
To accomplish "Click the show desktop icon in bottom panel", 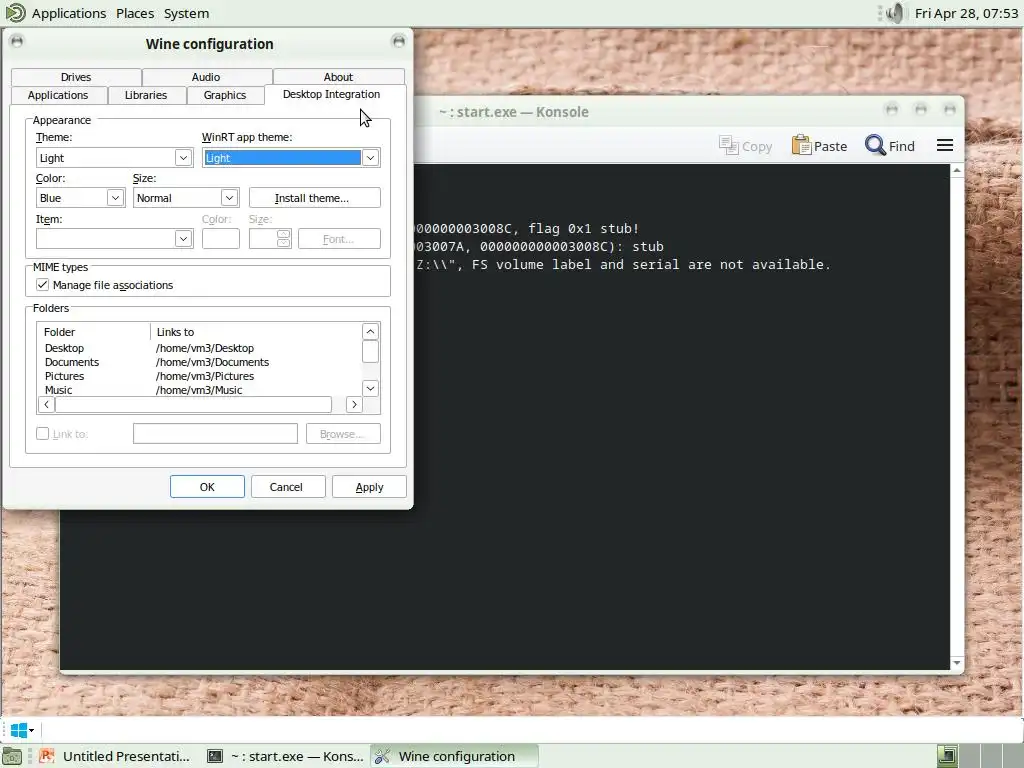I will point(12,756).
